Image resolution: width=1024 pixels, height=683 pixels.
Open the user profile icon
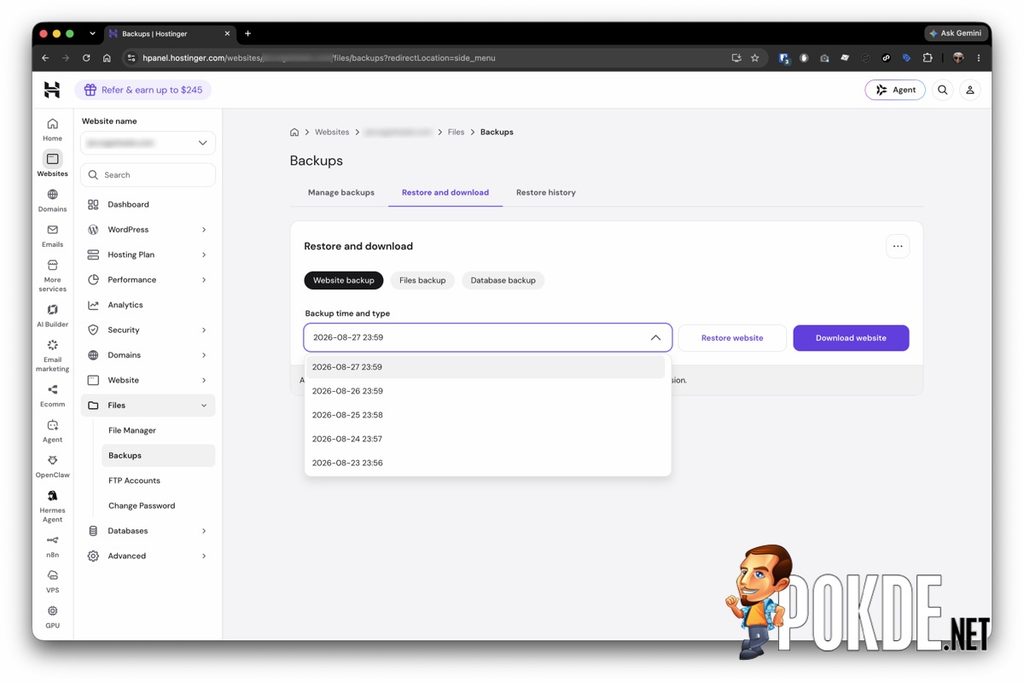click(970, 90)
